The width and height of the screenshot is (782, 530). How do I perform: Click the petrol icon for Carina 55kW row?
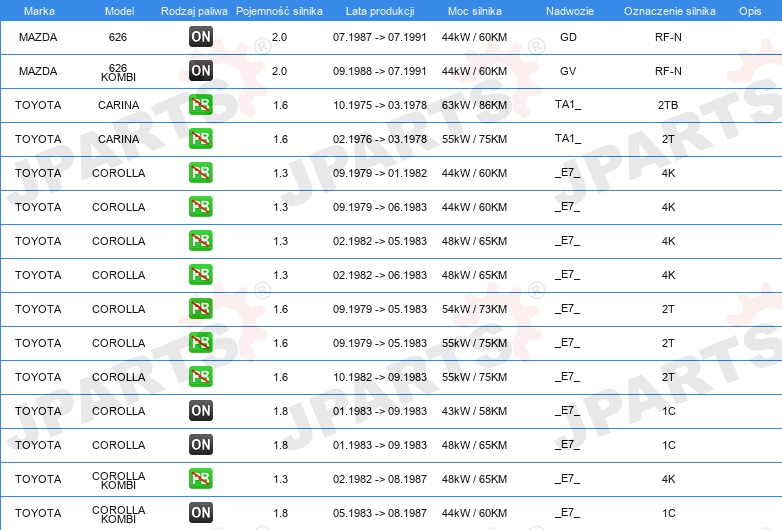click(x=200, y=138)
